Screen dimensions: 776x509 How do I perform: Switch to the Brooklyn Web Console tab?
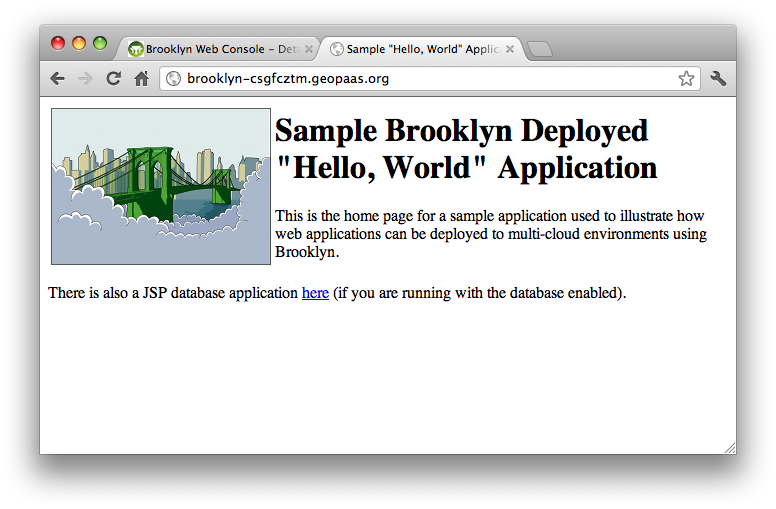(x=215, y=49)
